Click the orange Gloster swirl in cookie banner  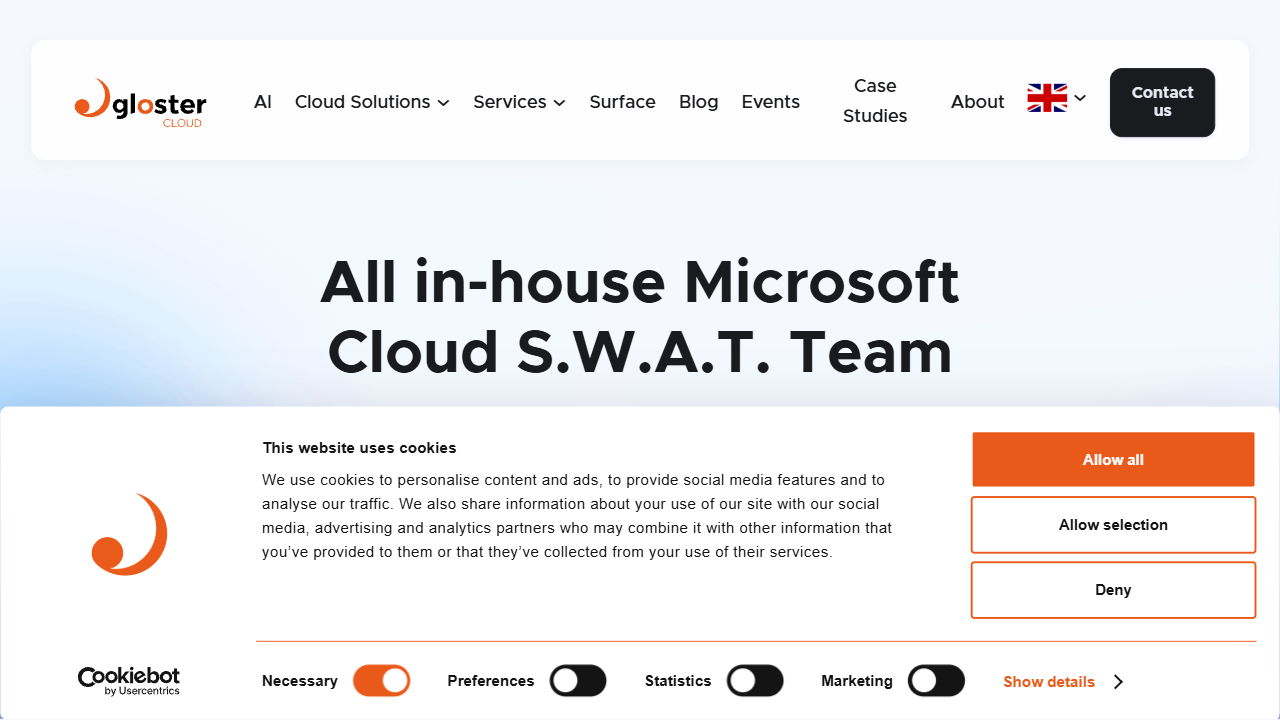[129, 534]
